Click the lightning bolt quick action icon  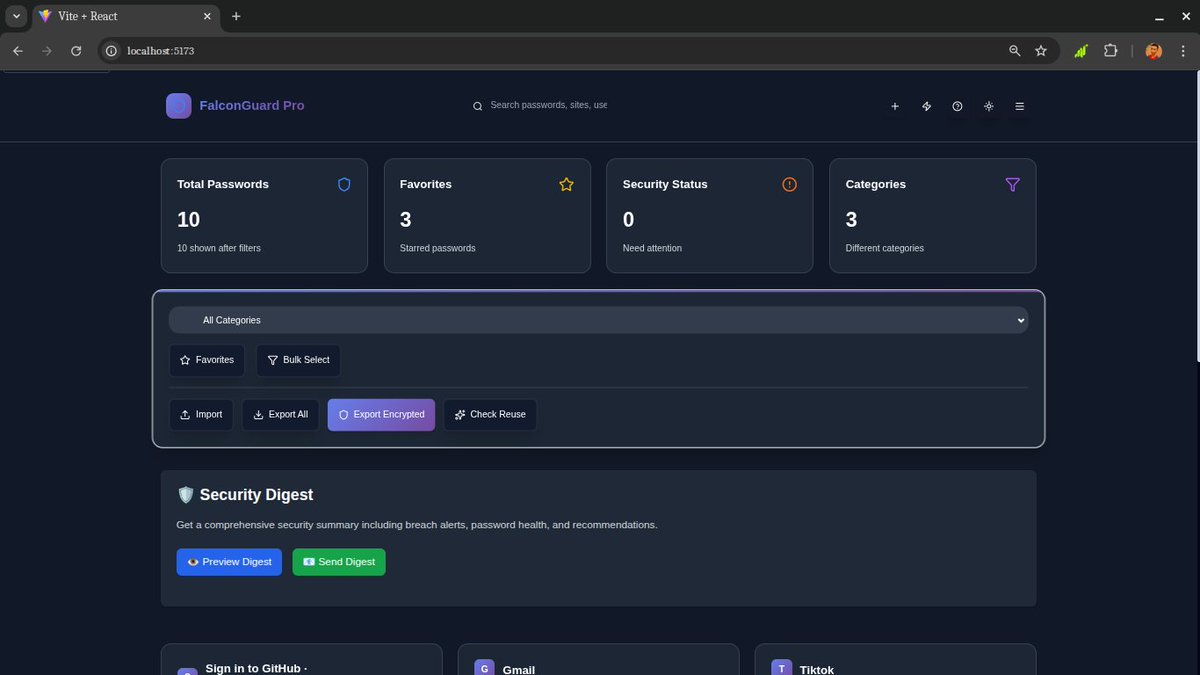926,106
